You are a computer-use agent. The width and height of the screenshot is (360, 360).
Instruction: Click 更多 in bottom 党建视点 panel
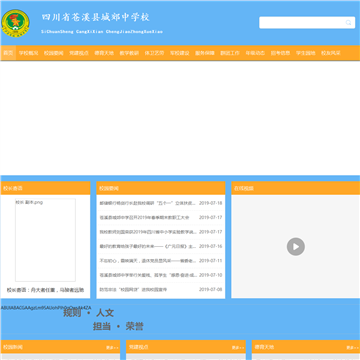[238, 347]
